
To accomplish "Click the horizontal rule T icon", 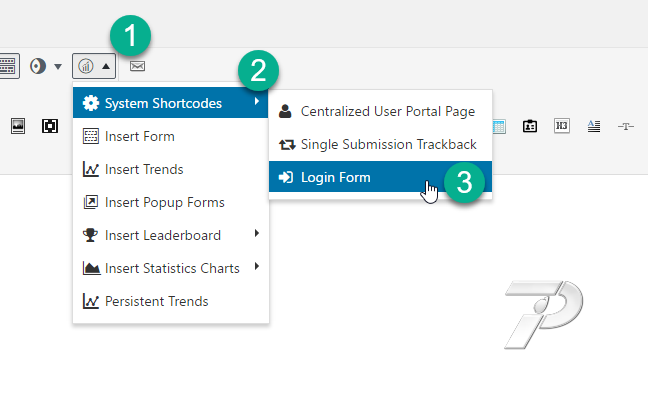I will [626, 126].
